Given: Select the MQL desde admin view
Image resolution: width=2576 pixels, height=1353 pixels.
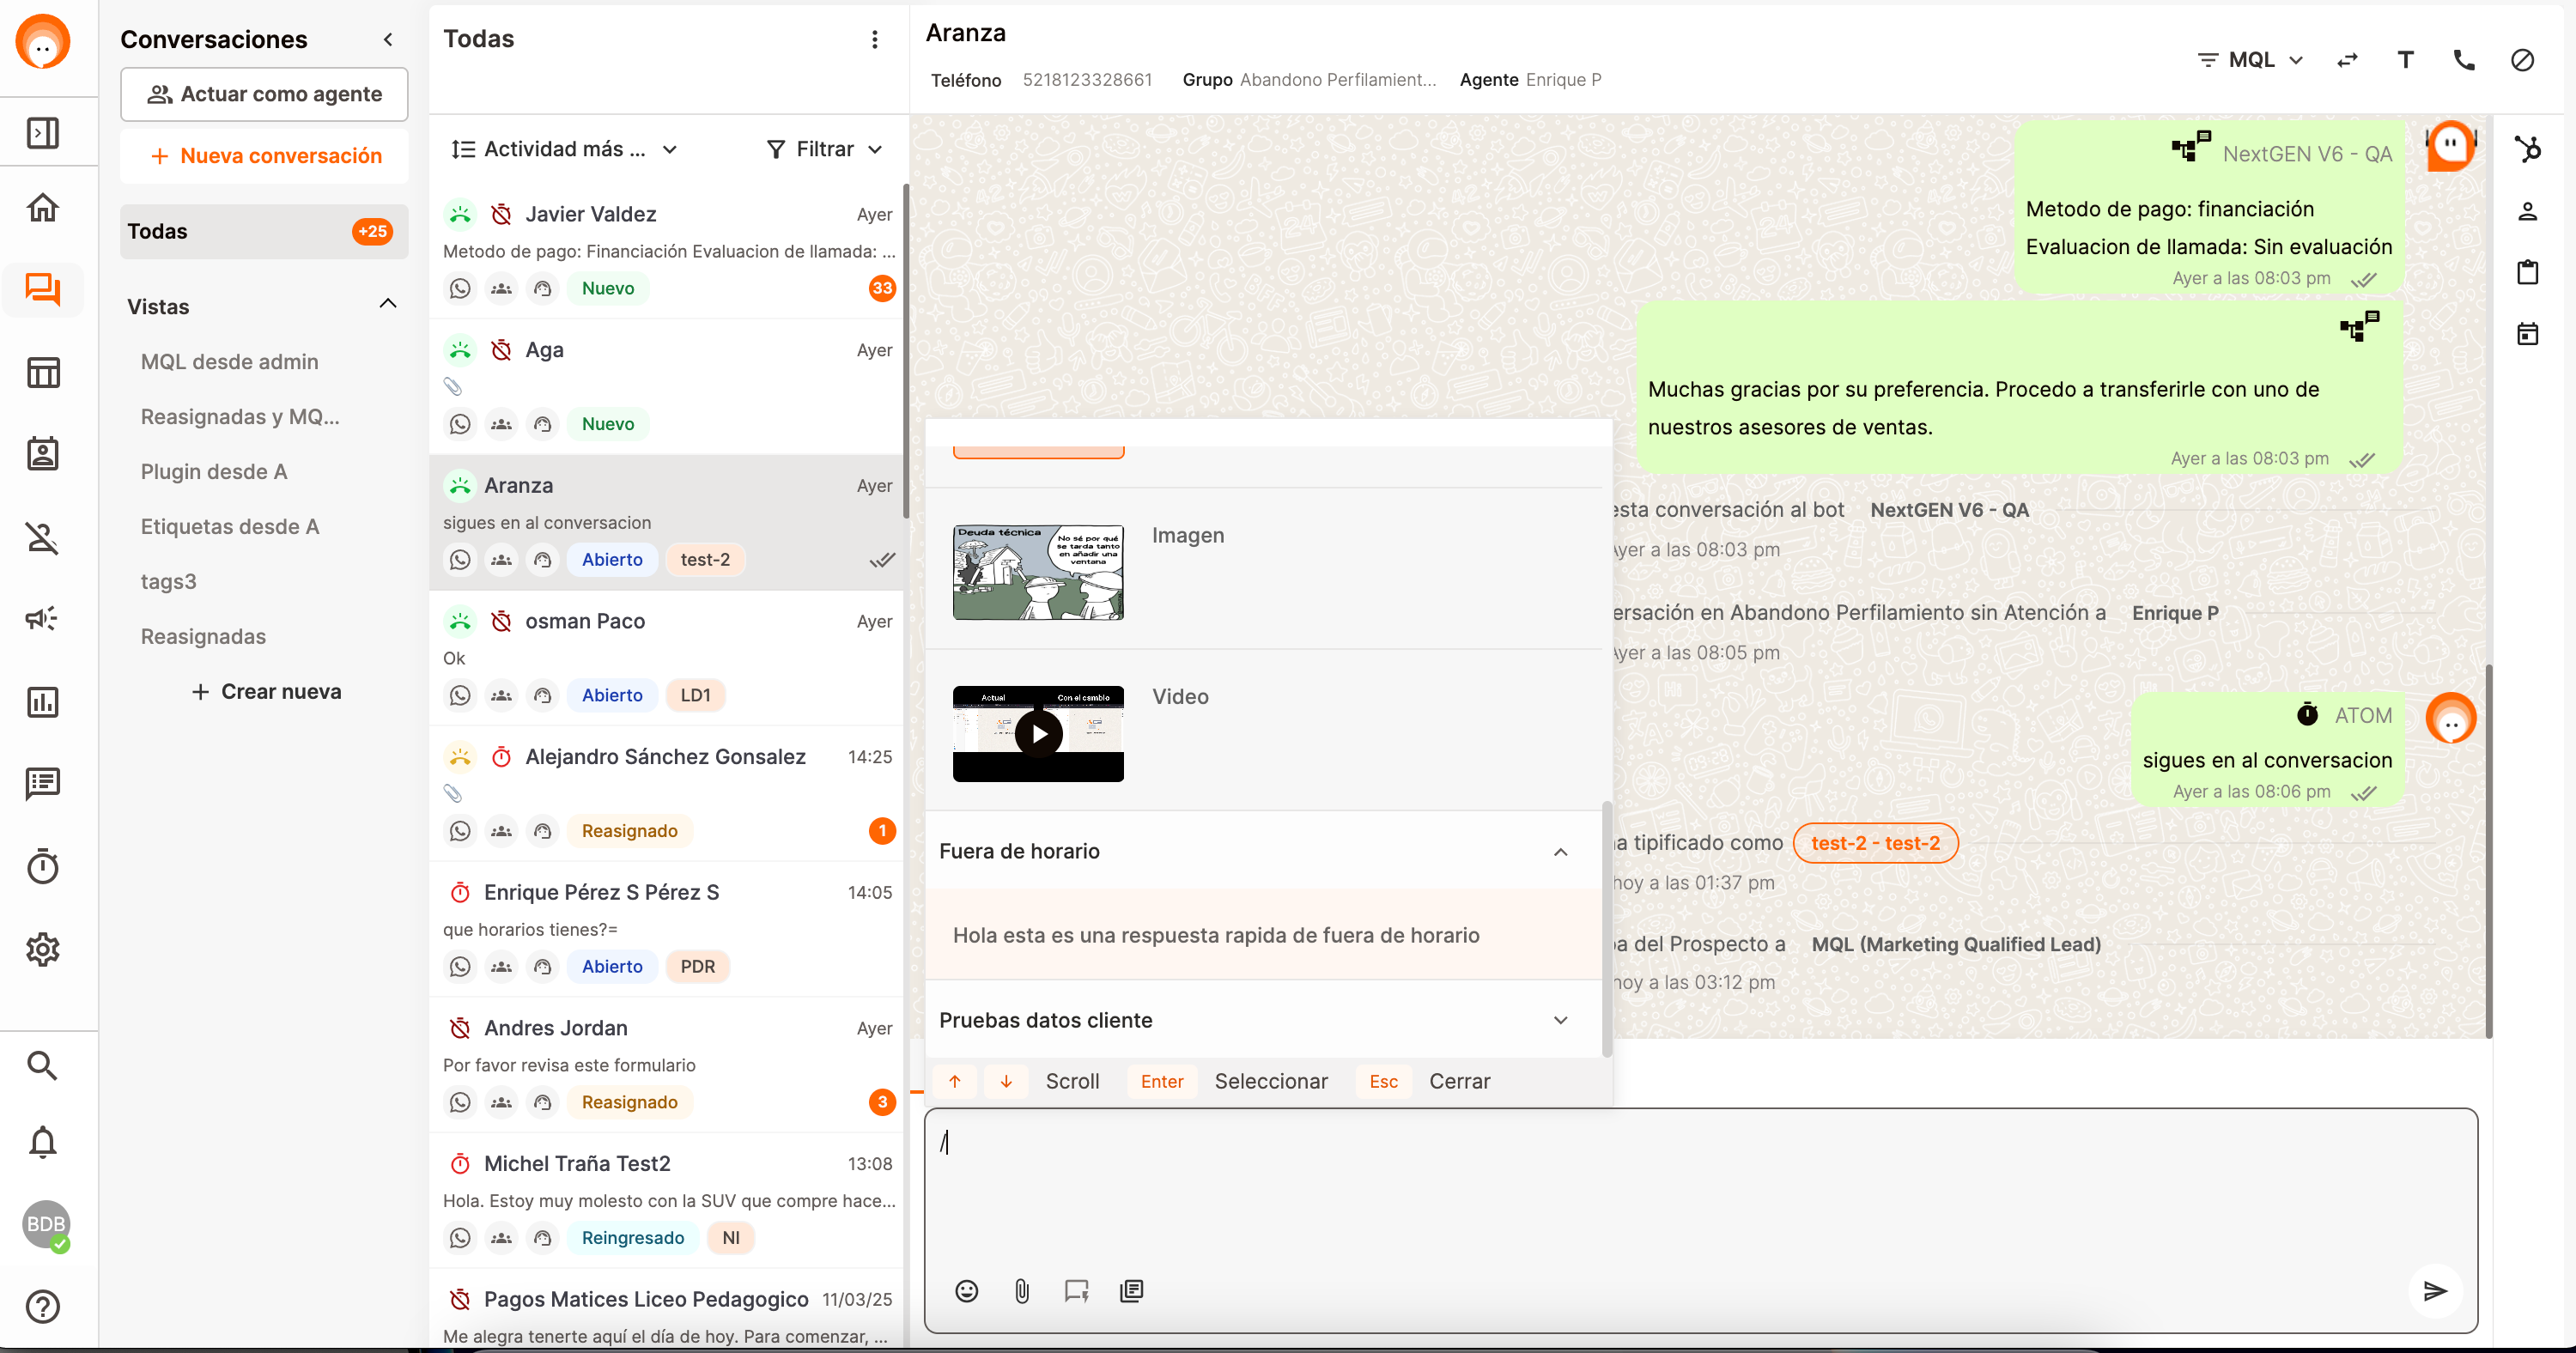Looking at the screenshot, I should click(229, 362).
